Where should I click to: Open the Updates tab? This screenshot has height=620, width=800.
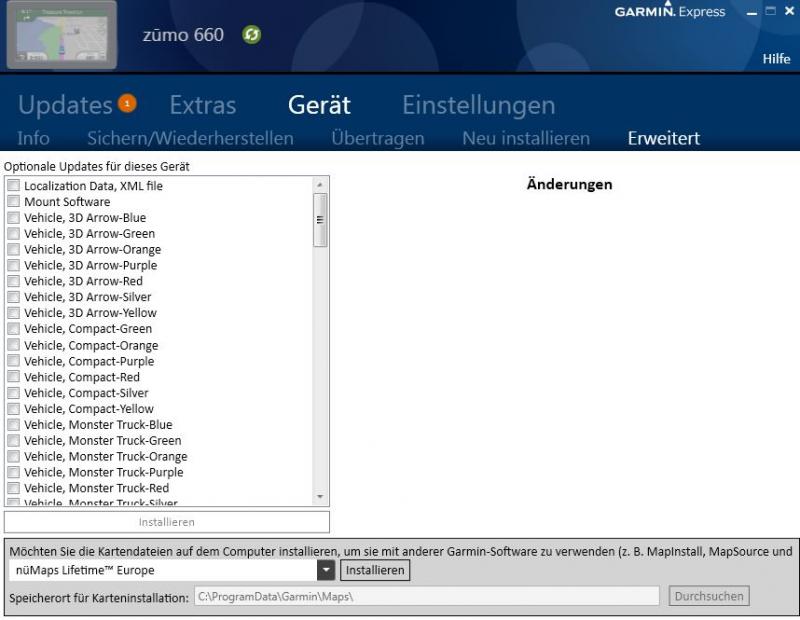[x=65, y=105]
